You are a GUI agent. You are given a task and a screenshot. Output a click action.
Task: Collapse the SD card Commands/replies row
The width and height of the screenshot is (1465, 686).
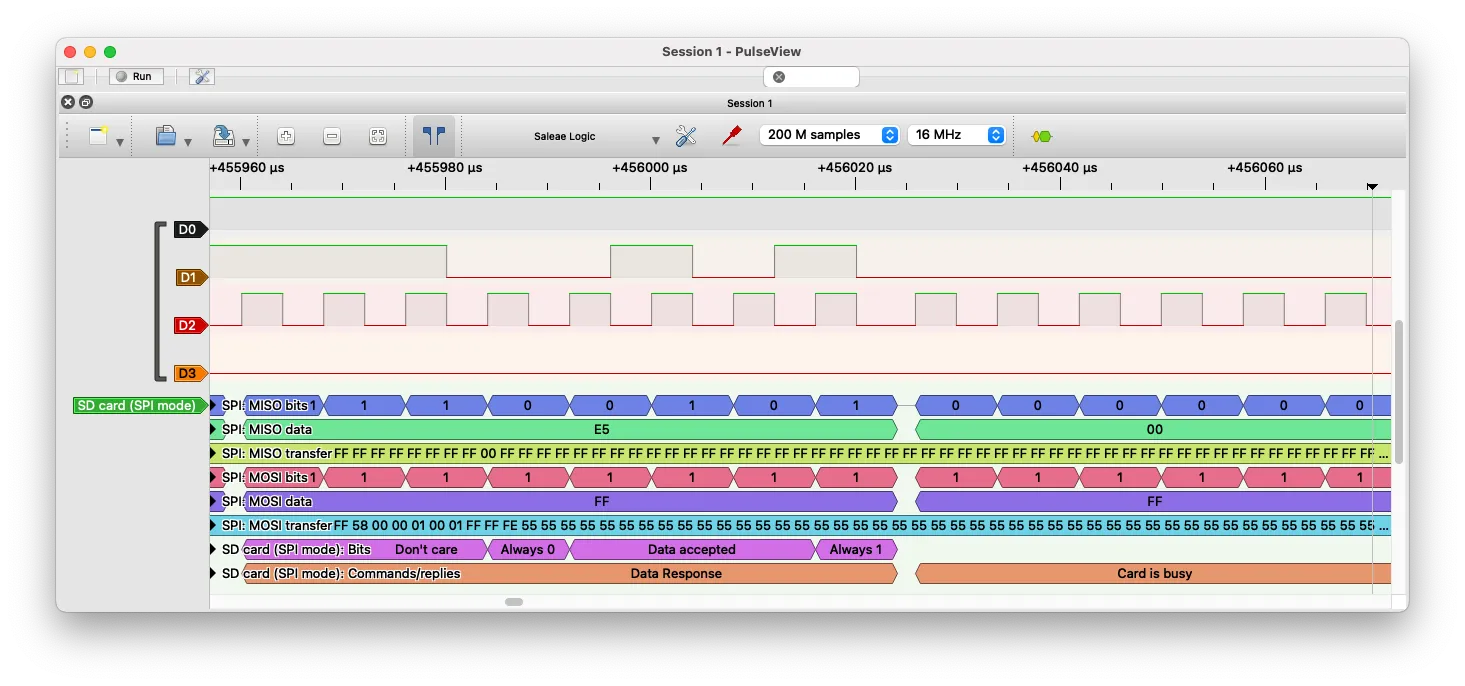click(x=214, y=573)
